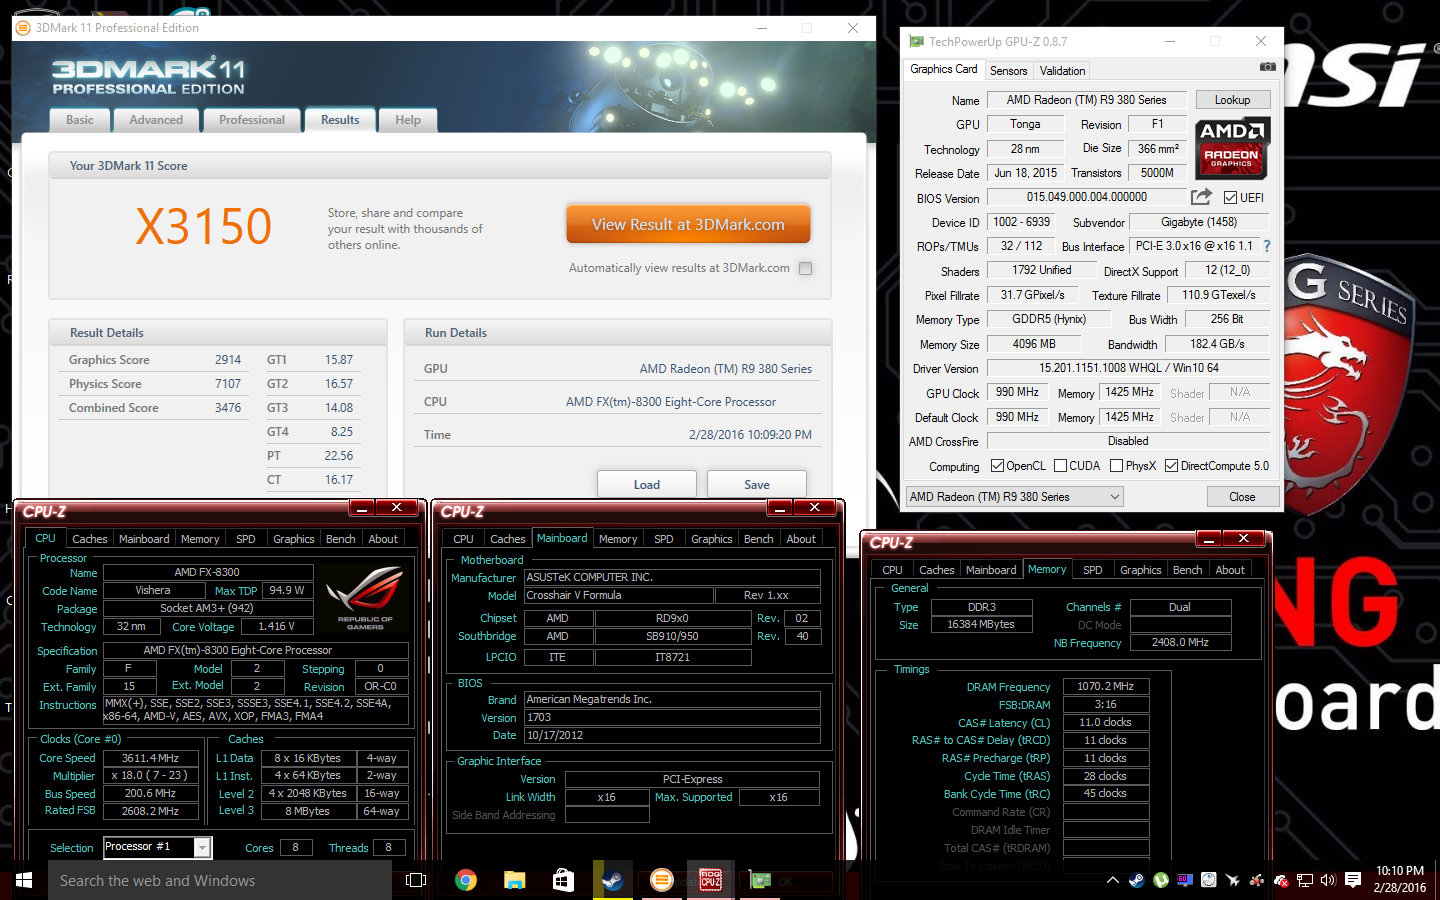The width and height of the screenshot is (1440, 900).
Task: Open the Action Center notifications icon
Action: pos(1353,881)
